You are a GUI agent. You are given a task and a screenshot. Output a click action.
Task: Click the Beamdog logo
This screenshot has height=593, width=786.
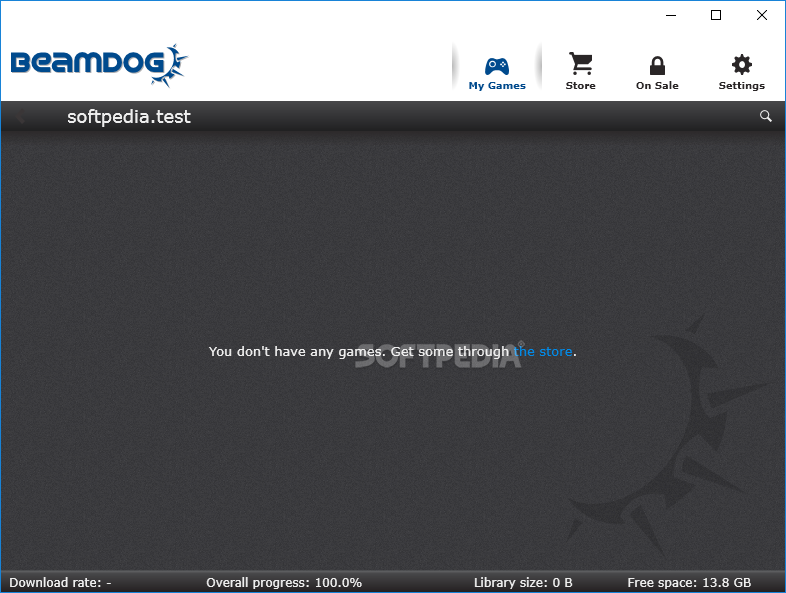point(99,65)
